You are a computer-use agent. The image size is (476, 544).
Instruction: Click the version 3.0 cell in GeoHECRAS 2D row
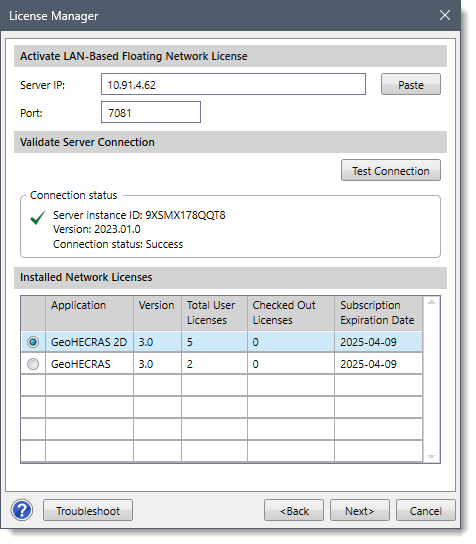[x=157, y=342]
